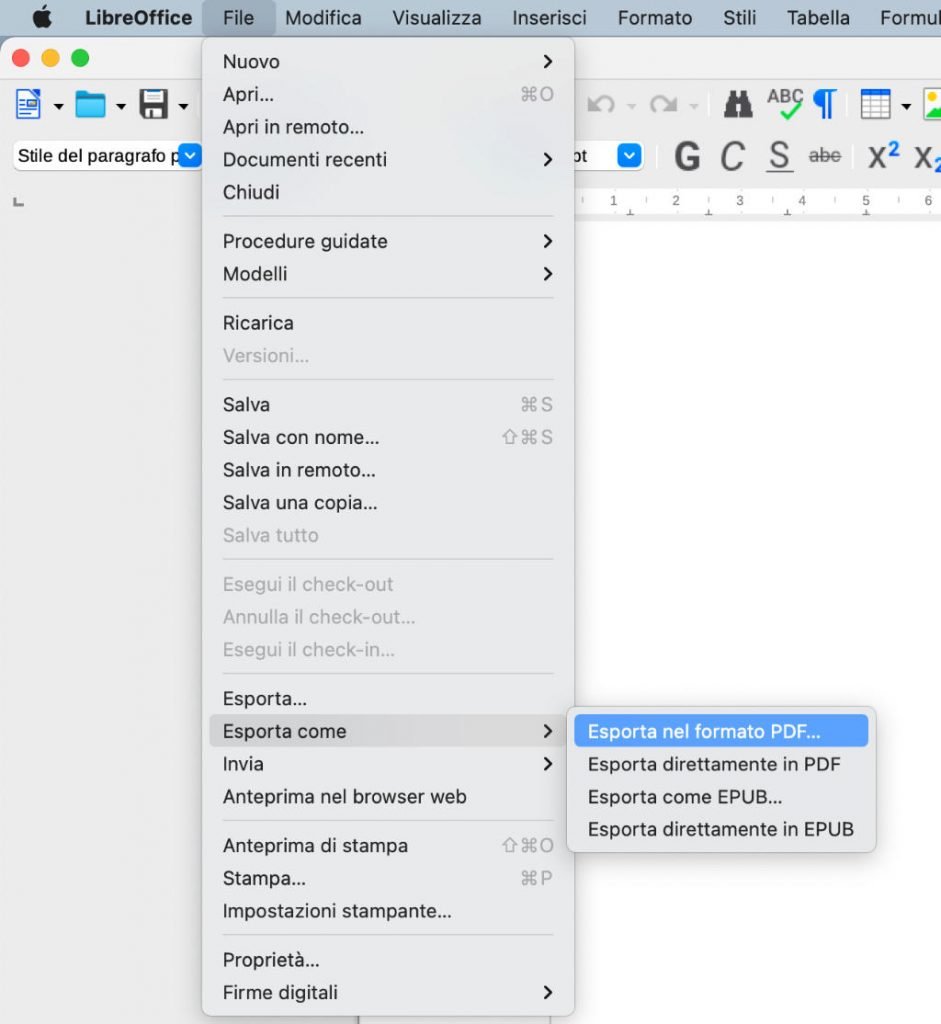Expand Firme digitali submenu
The height and width of the screenshot is (1024, 941).
point(388,992)
